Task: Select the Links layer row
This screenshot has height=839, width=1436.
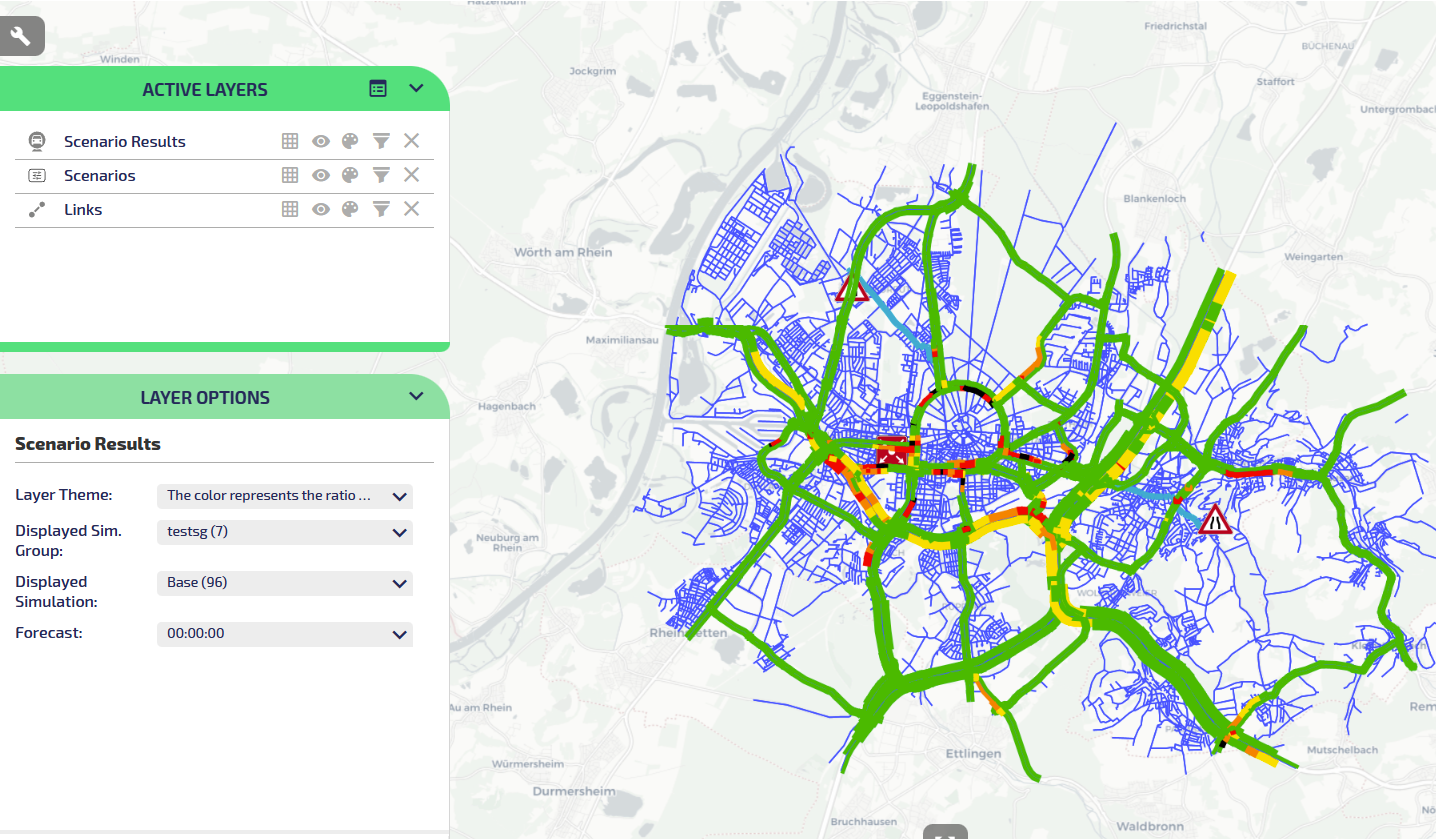Action: 83,210
